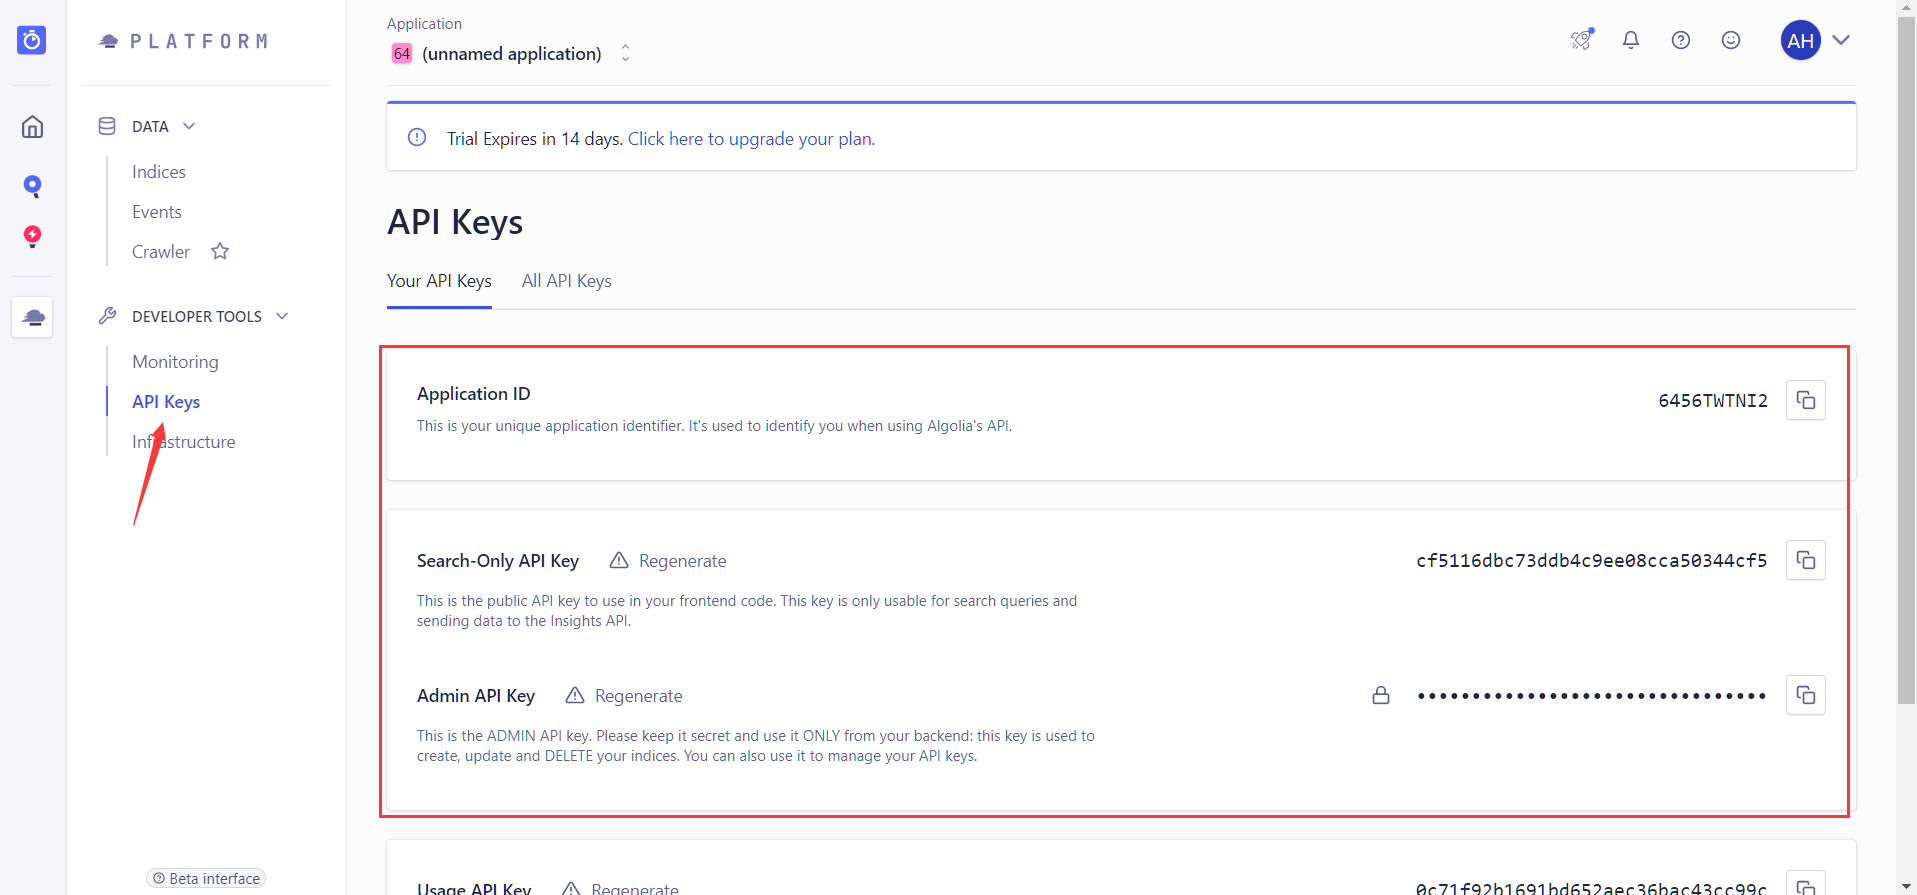Open the notifications bell
Screen dimensions: 1917x895
tap(1631, 40)
